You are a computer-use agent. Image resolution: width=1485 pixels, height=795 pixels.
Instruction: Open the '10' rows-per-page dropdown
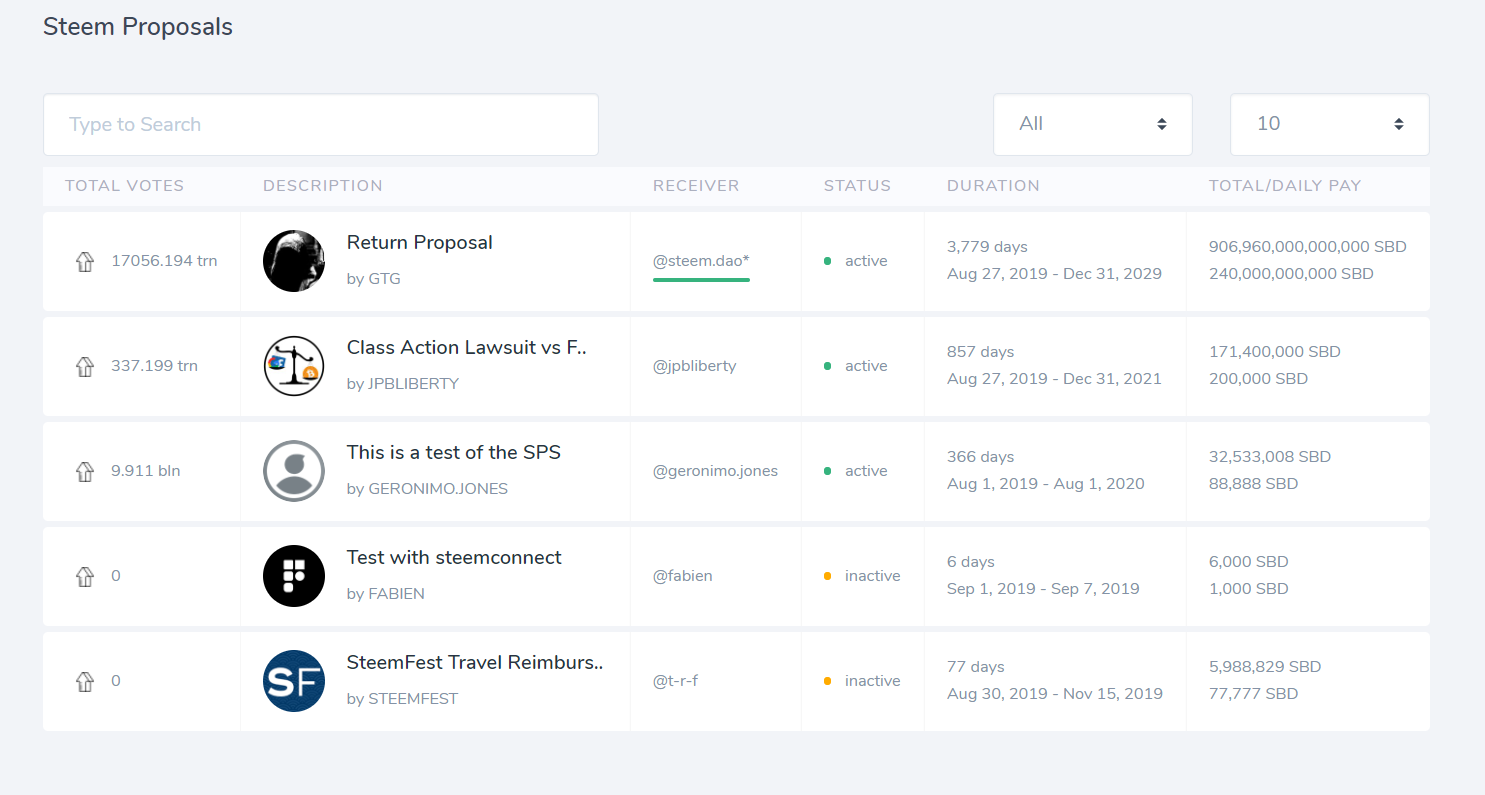pyautogui.click(x=1330, y=125)
